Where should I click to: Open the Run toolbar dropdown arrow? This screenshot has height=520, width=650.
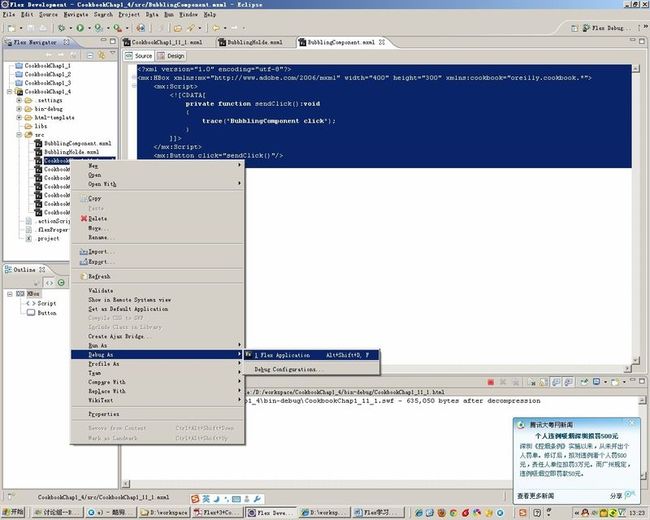[89, 28]
